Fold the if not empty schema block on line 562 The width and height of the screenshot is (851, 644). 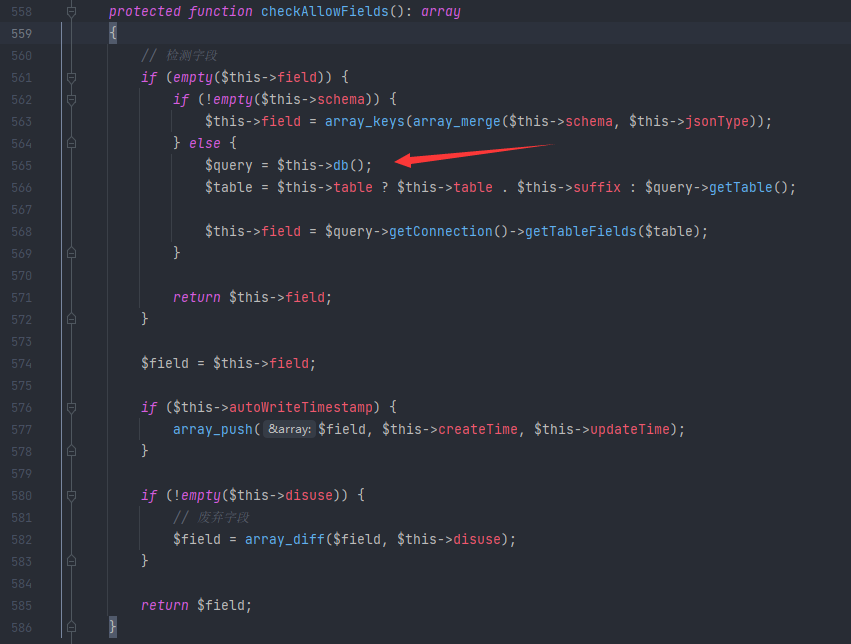coord(71,99)
